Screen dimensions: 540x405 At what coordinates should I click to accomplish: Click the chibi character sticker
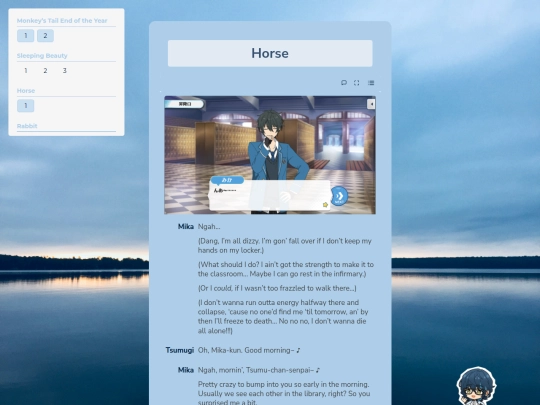(x=476, y=386)
